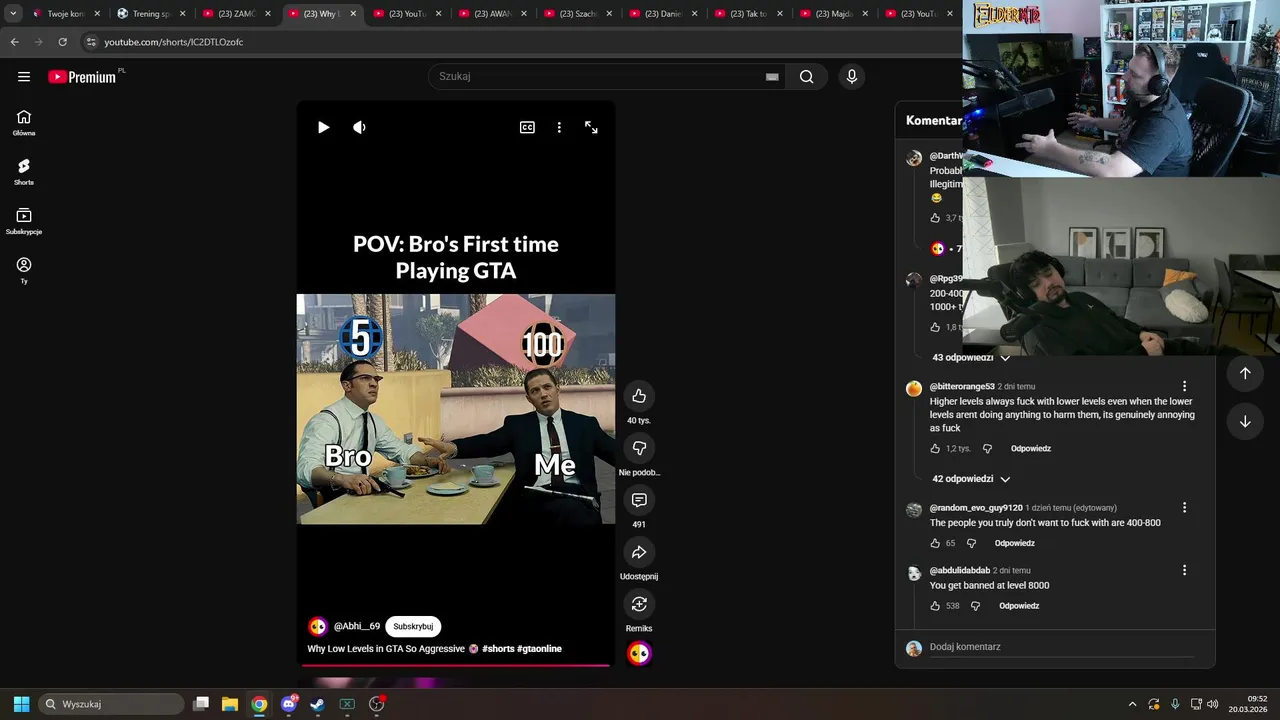Viewport: 1280px width, 720px height.
Task: Click the youtube.com address bar
Action: [x=520, y=42]
